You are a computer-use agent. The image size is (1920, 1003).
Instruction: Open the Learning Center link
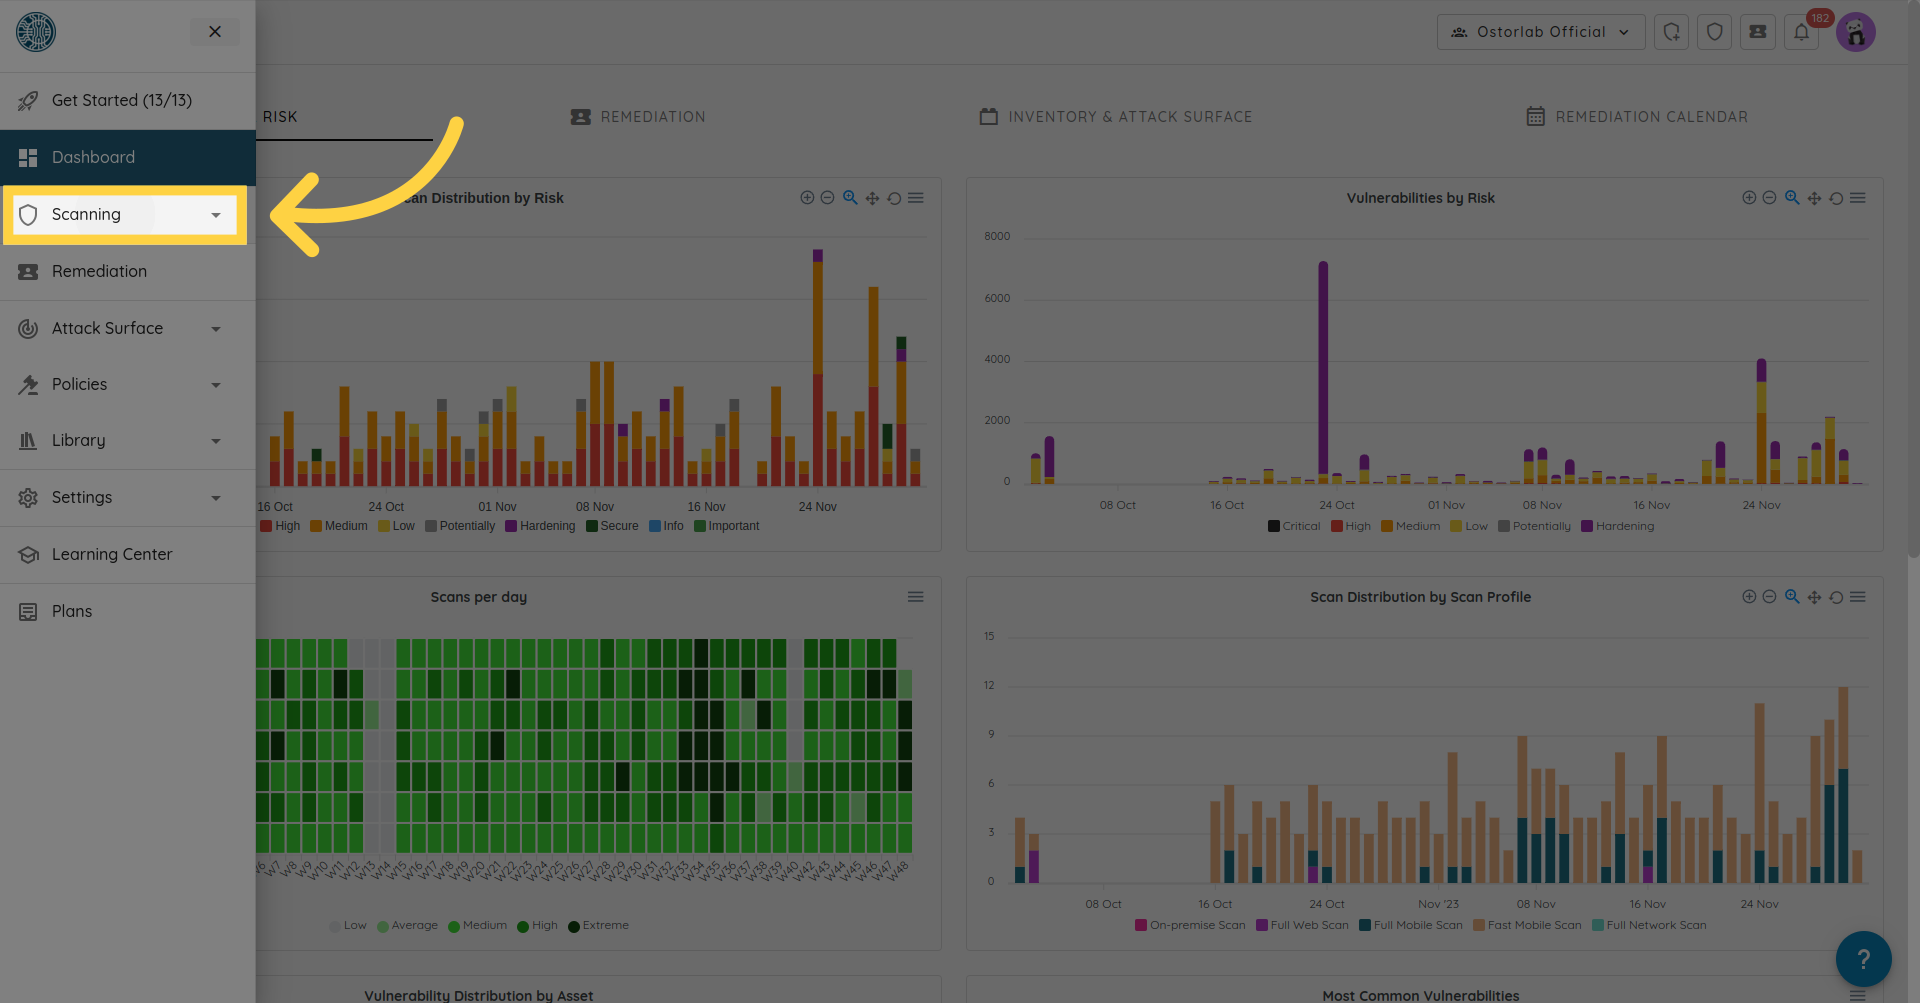point(112,554)
